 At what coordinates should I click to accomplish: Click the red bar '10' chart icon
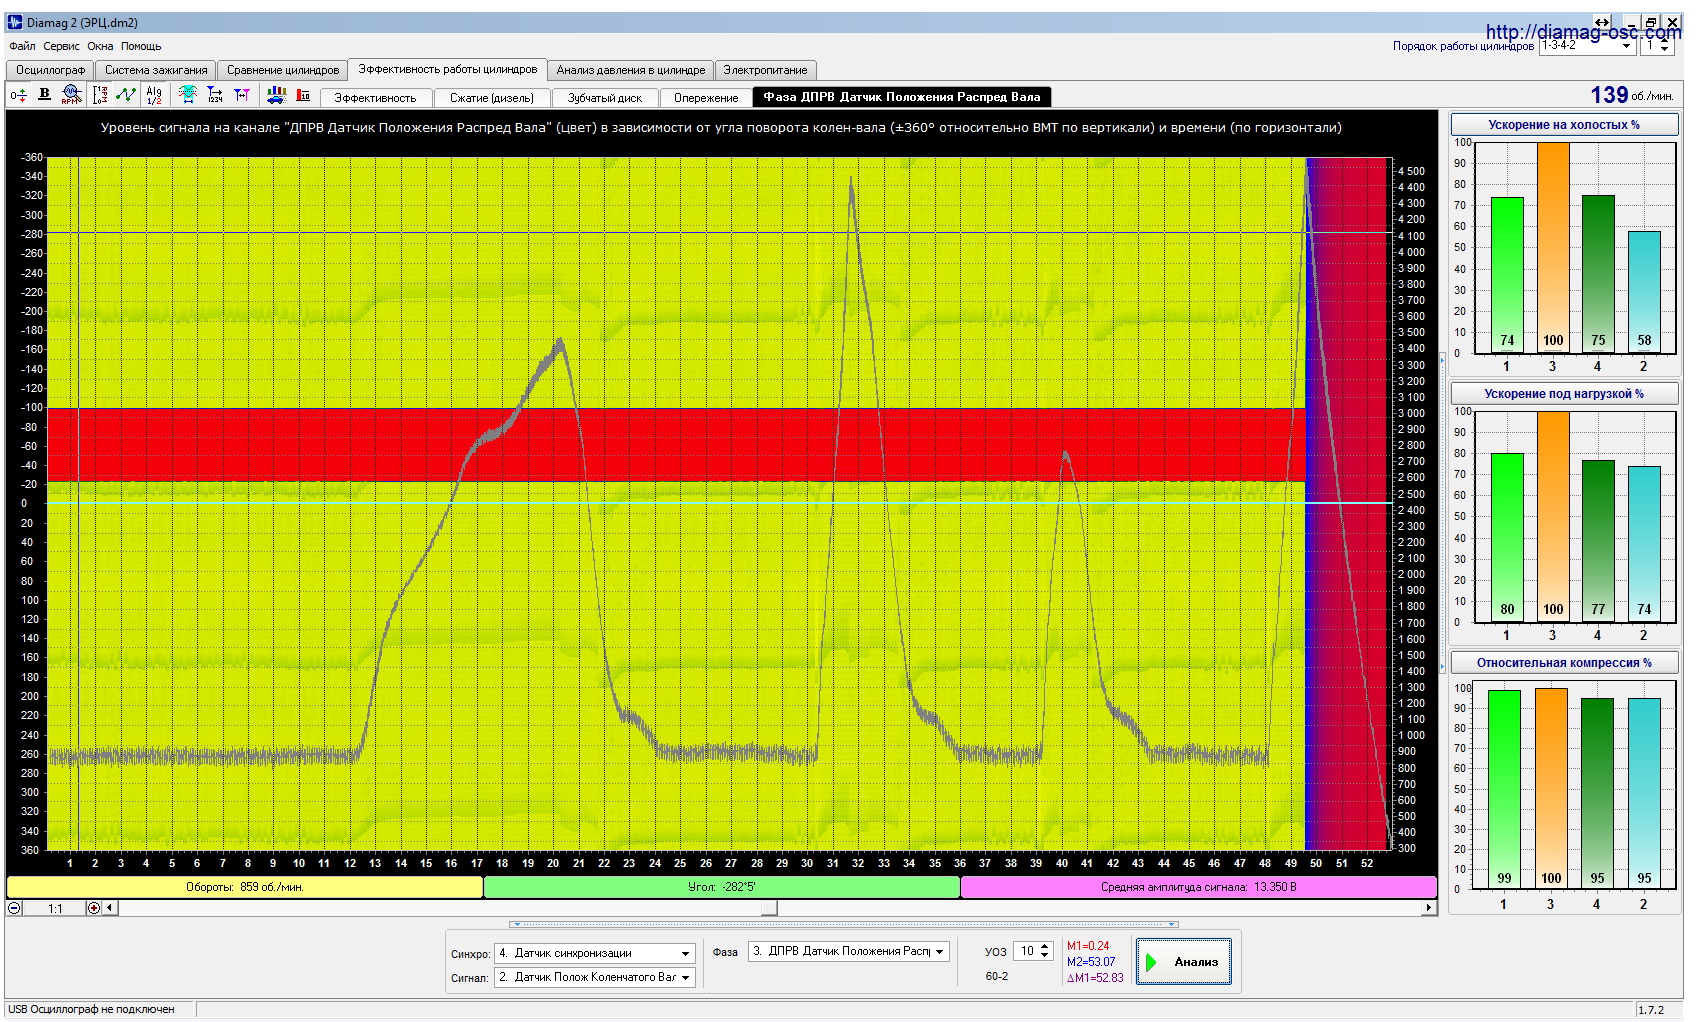(303, 95)
